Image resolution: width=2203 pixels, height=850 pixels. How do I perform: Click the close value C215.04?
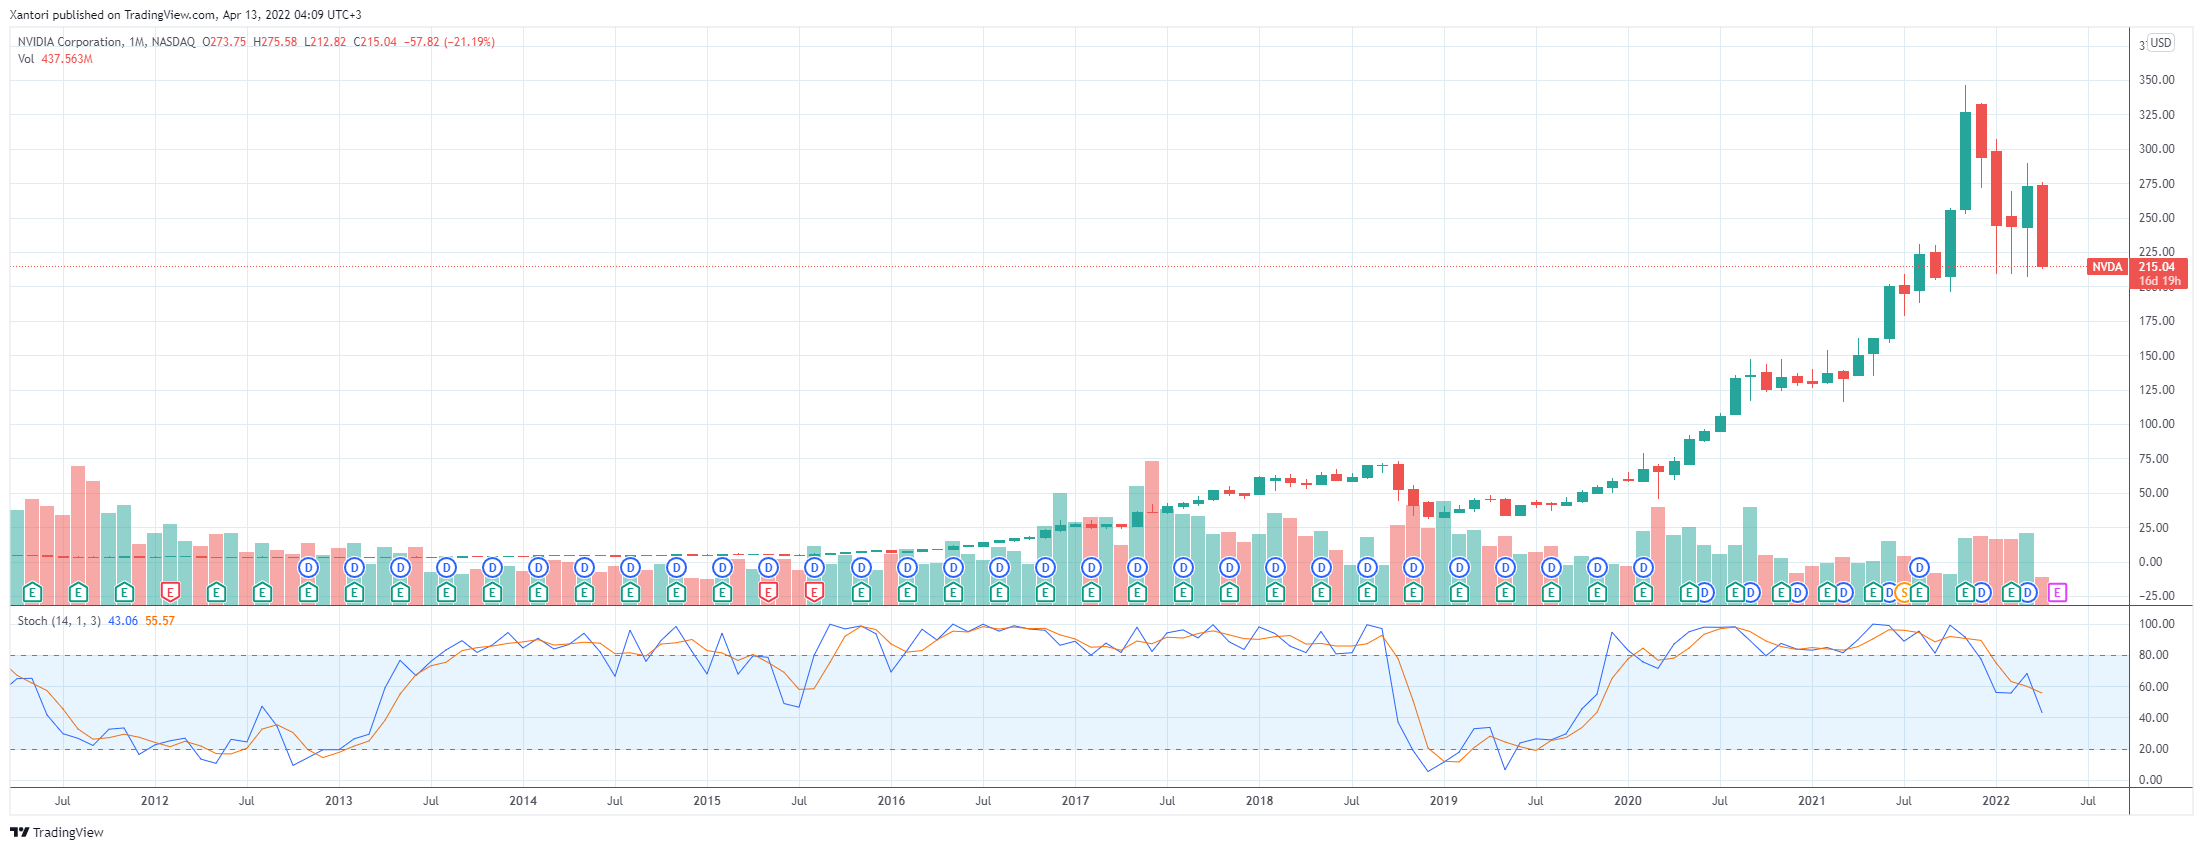coord(375,42)
